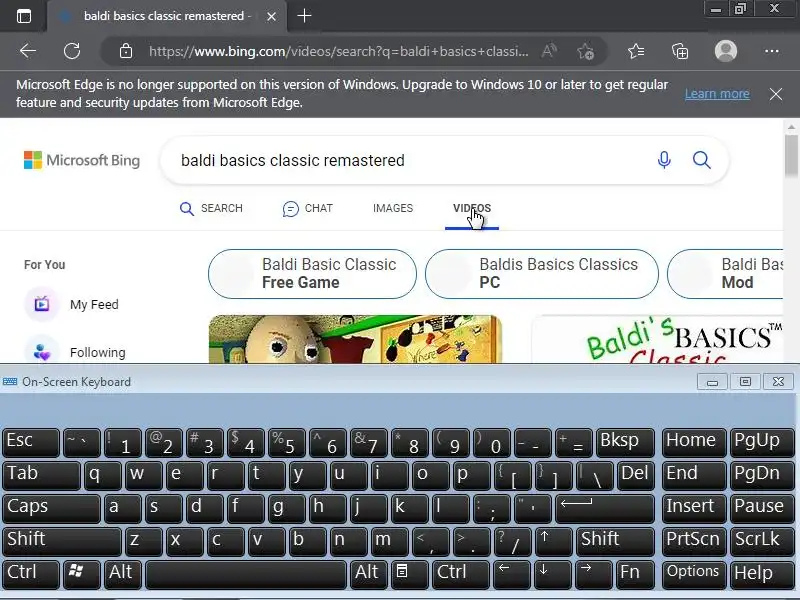Viewport: 800px width, 600px height.
Task: Open the Read aloud icon in the address bar
Action: coord(549,51)
